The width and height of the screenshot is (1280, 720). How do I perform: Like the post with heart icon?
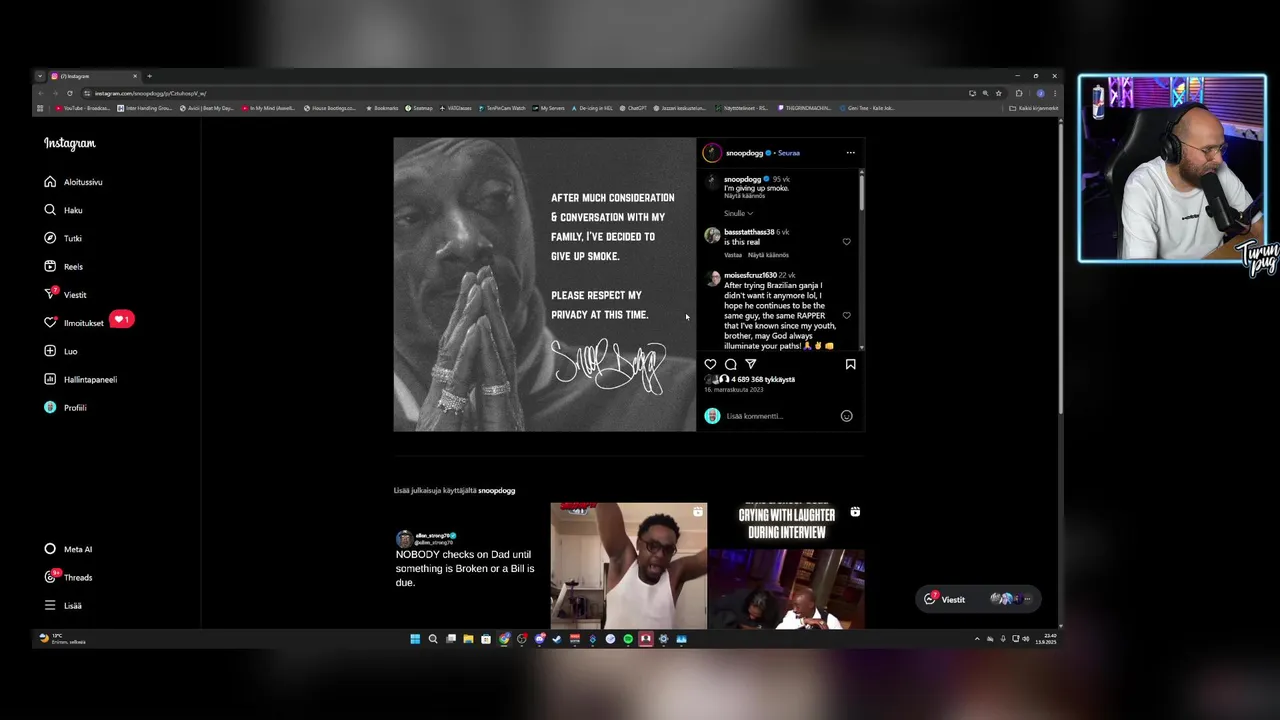pyautogui.click(x=710, y=364)
